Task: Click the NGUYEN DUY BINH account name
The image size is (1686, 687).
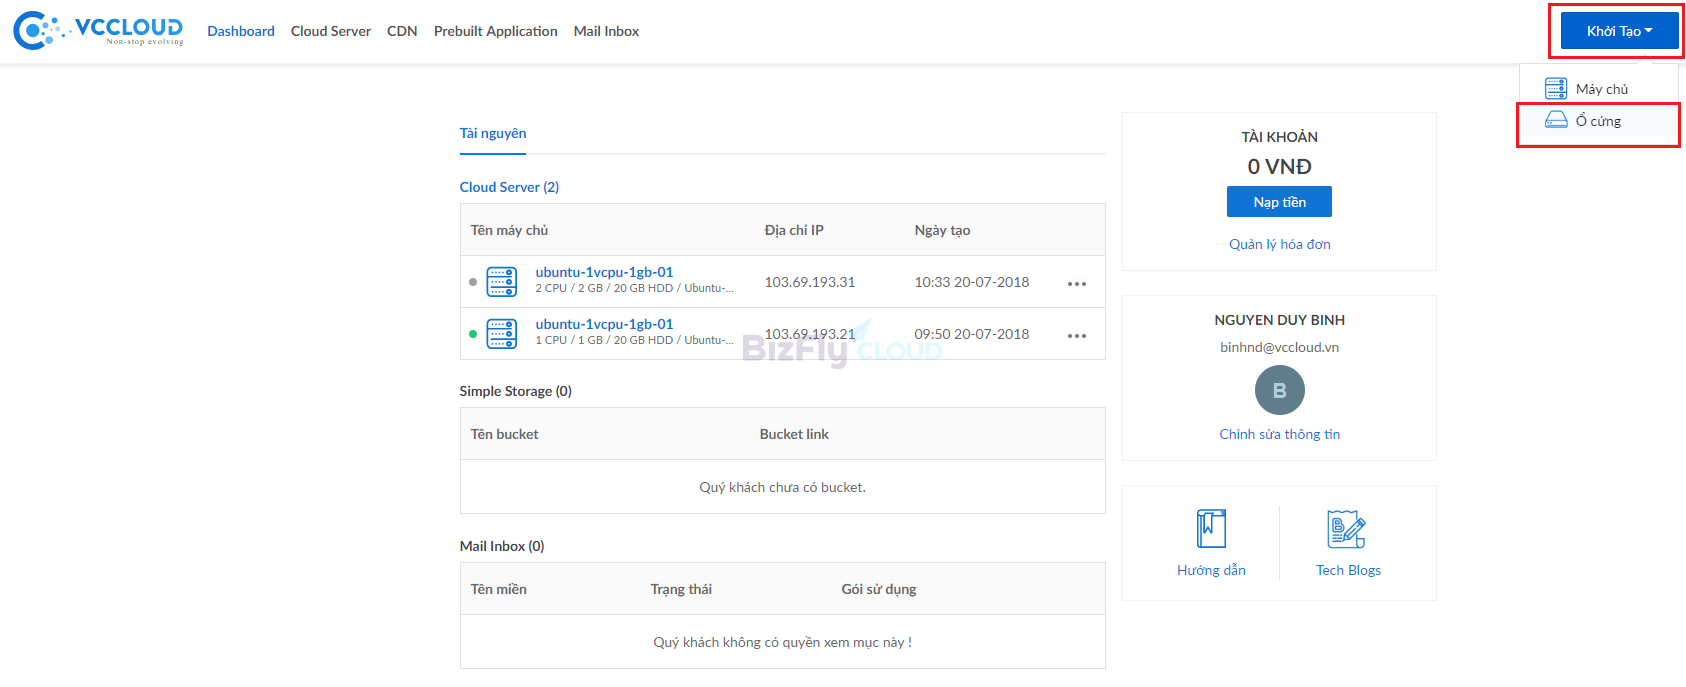Action: [1279, 320]
